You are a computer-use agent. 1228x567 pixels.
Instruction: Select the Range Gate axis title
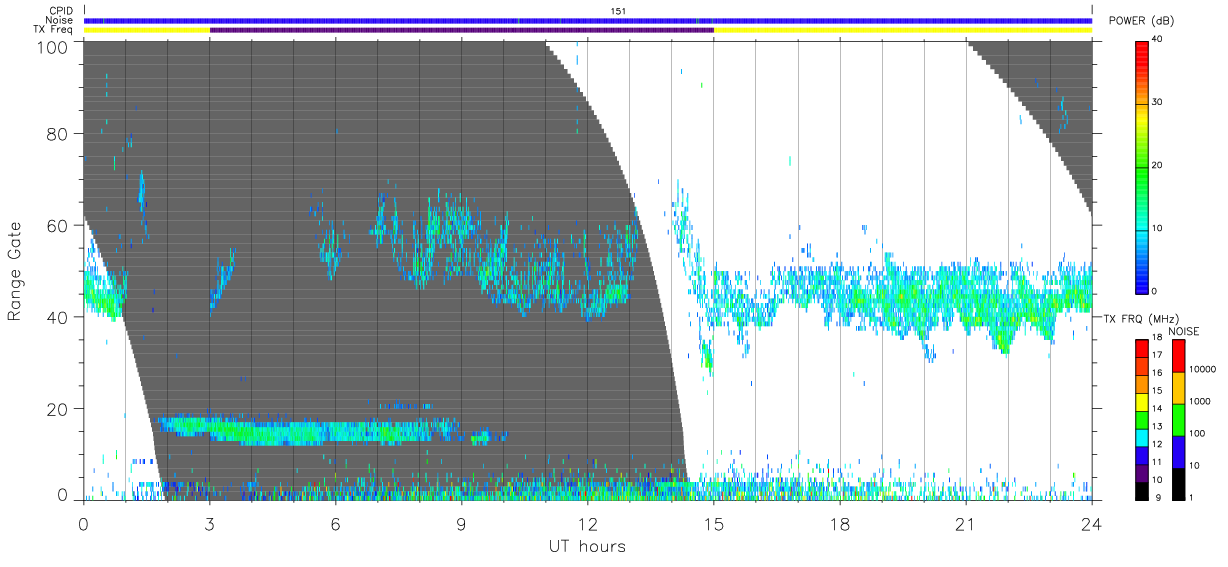point(15,272)
